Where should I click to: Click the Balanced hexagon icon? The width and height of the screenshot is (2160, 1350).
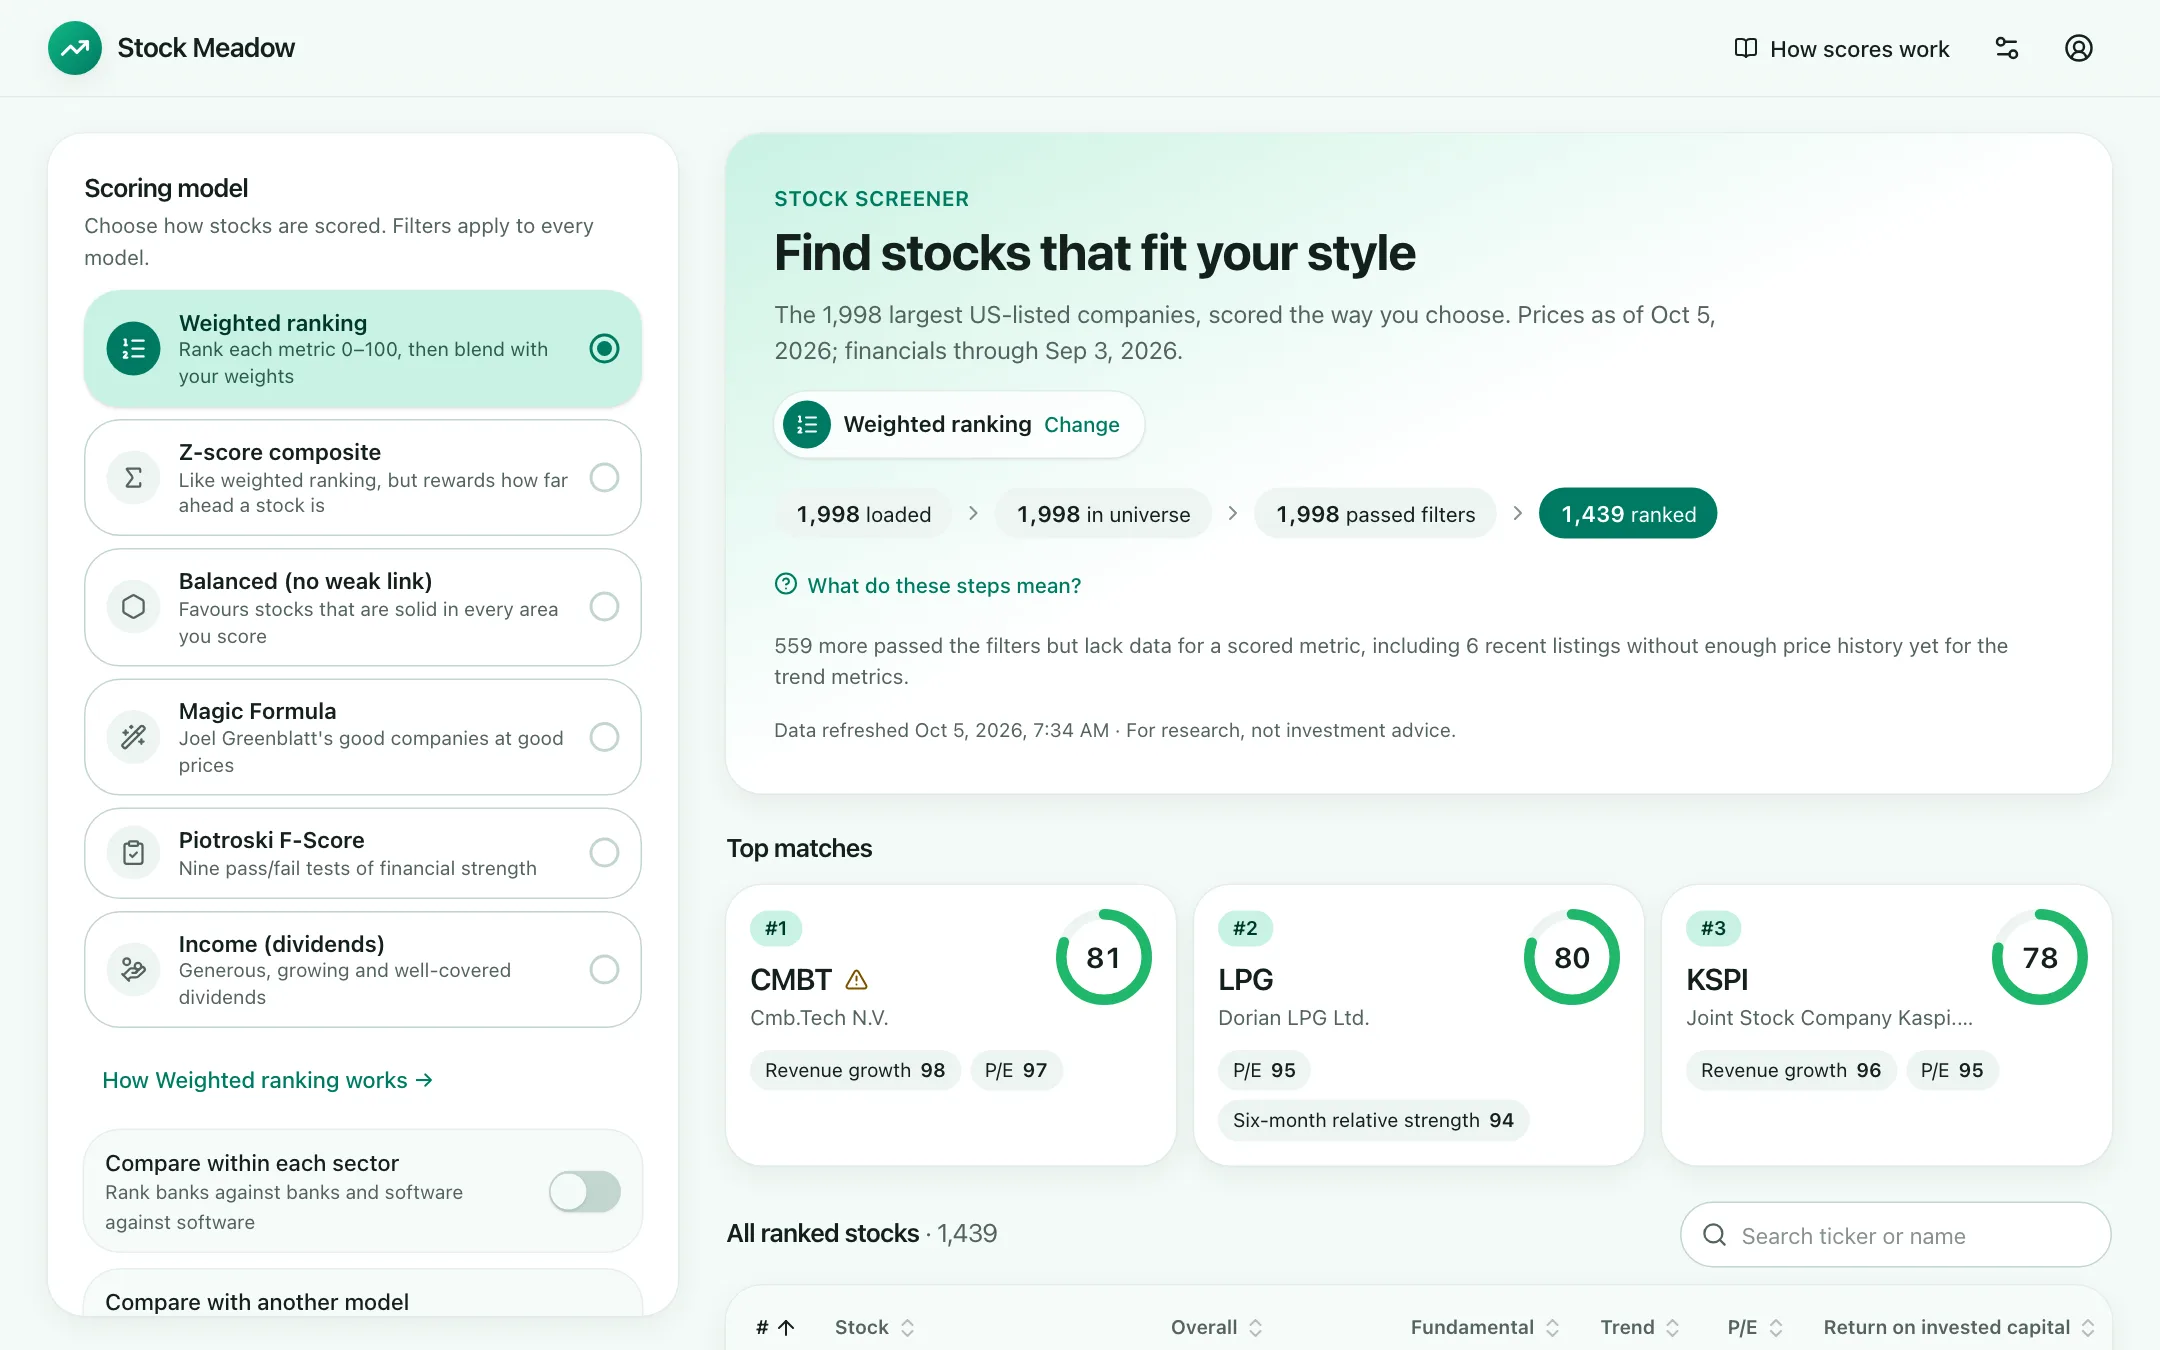[133, 607]
